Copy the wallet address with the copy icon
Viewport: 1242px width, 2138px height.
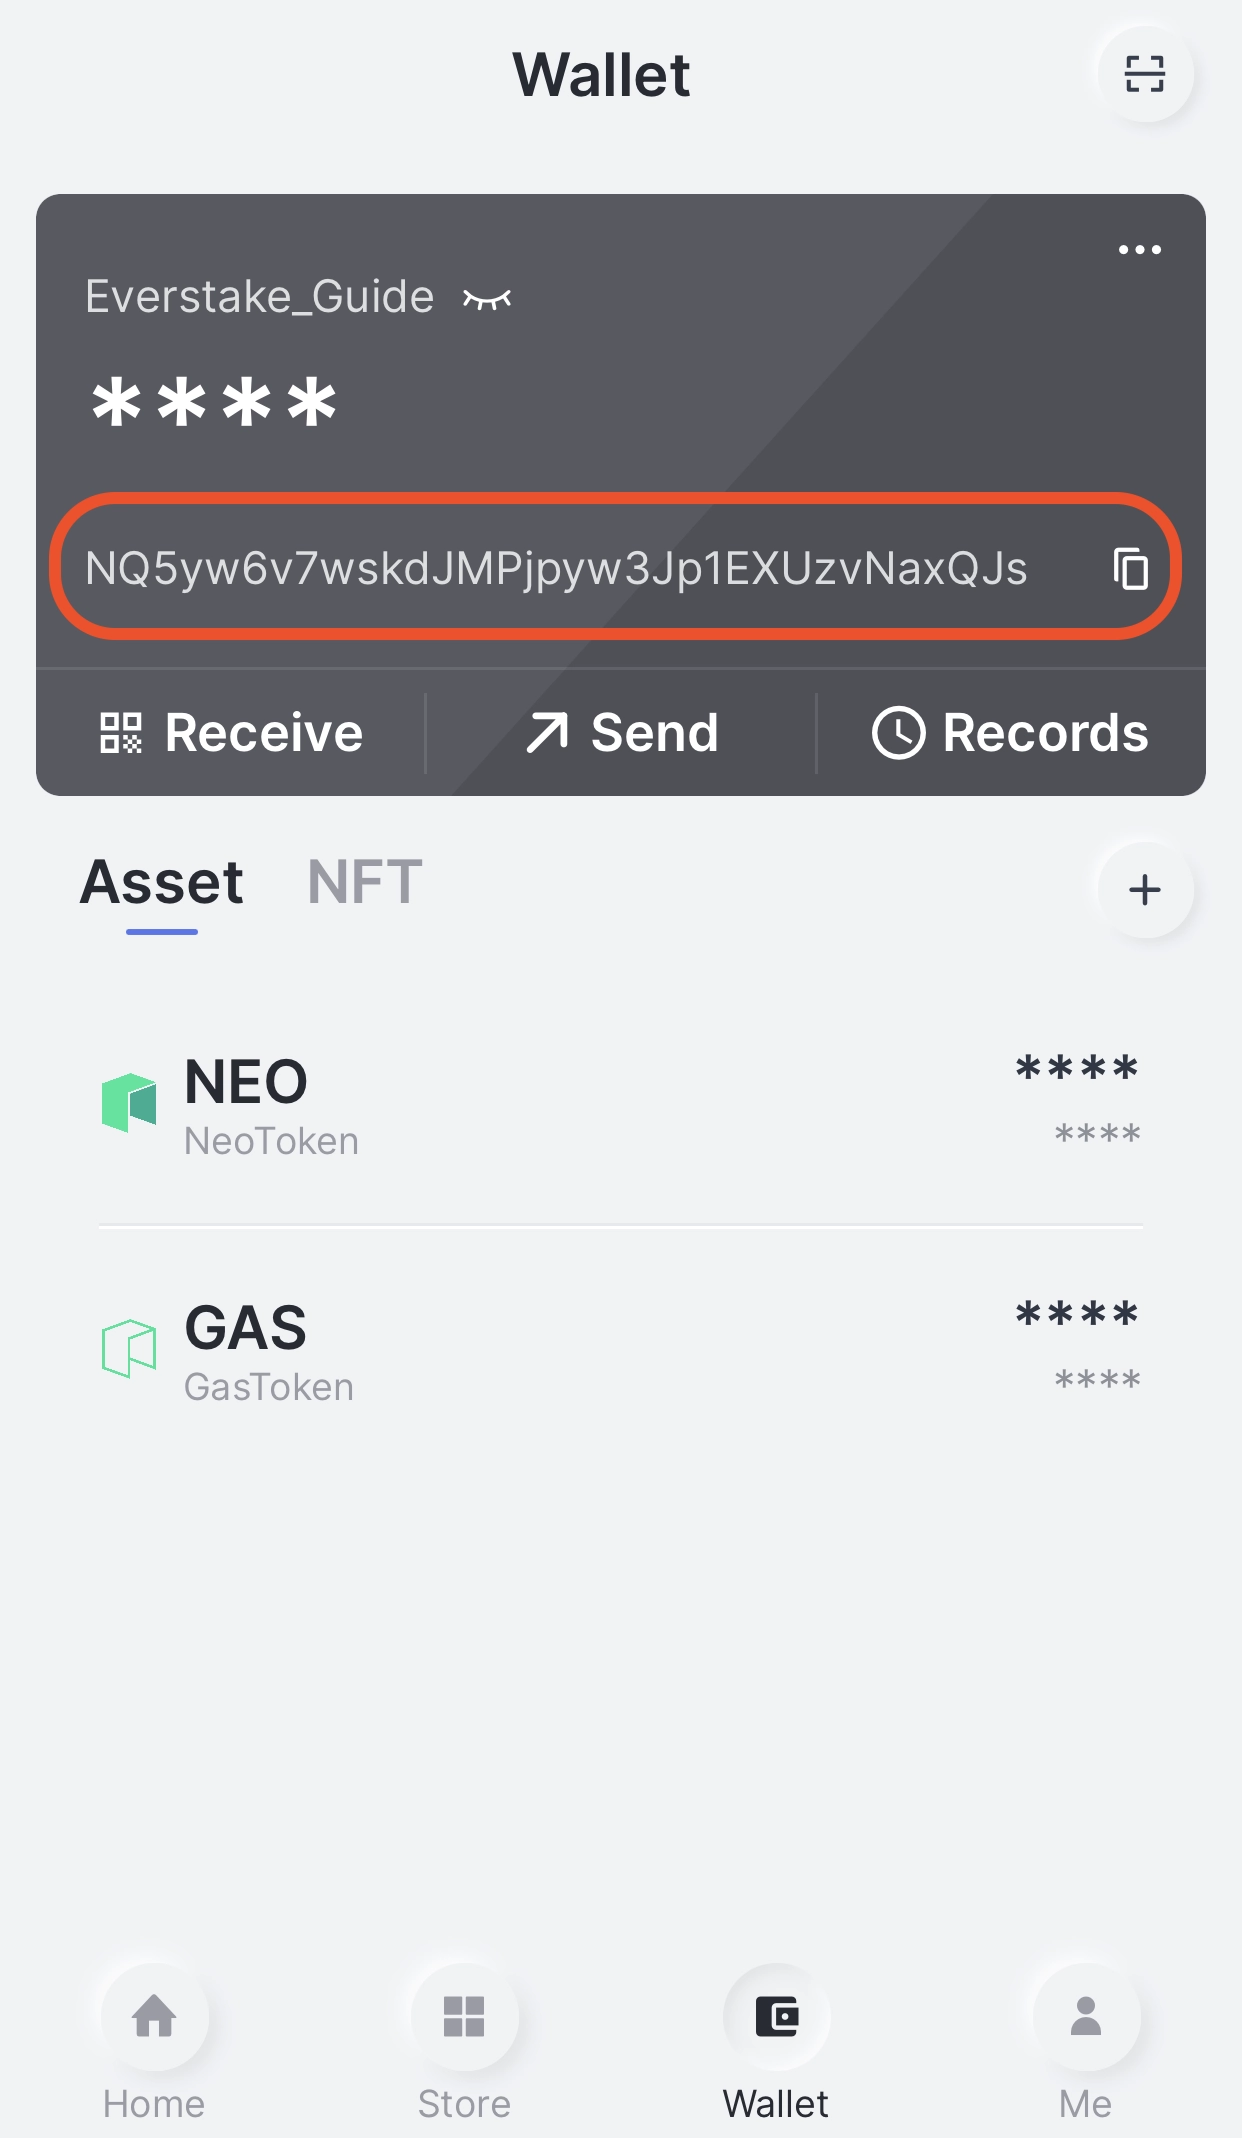point(1131,568)
